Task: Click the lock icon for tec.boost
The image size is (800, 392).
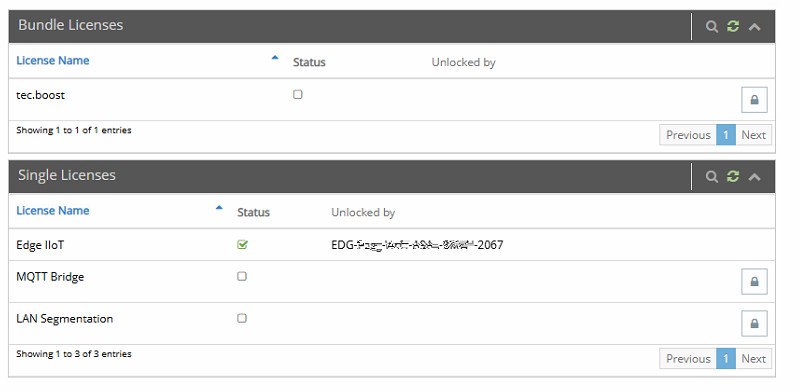Action: click(x=754, y=100)
